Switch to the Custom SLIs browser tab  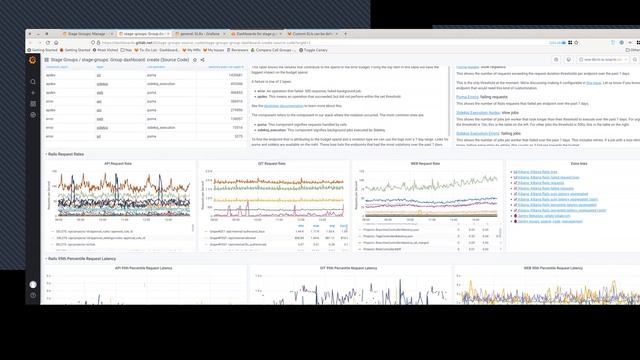[312, 34]
